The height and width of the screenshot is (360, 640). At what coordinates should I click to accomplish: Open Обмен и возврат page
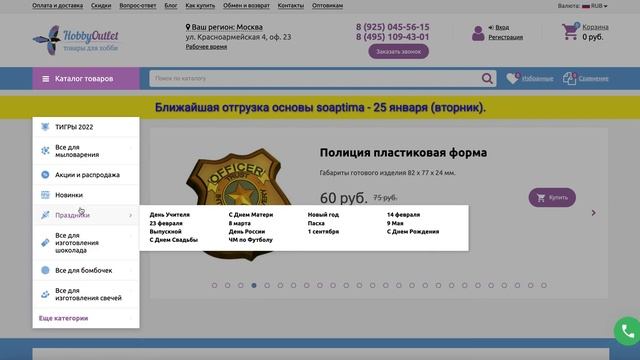(246, 6)
